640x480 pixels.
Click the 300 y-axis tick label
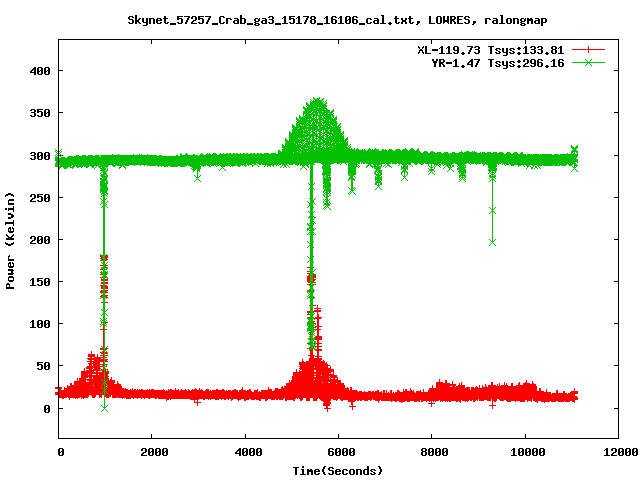coord(40,156)
